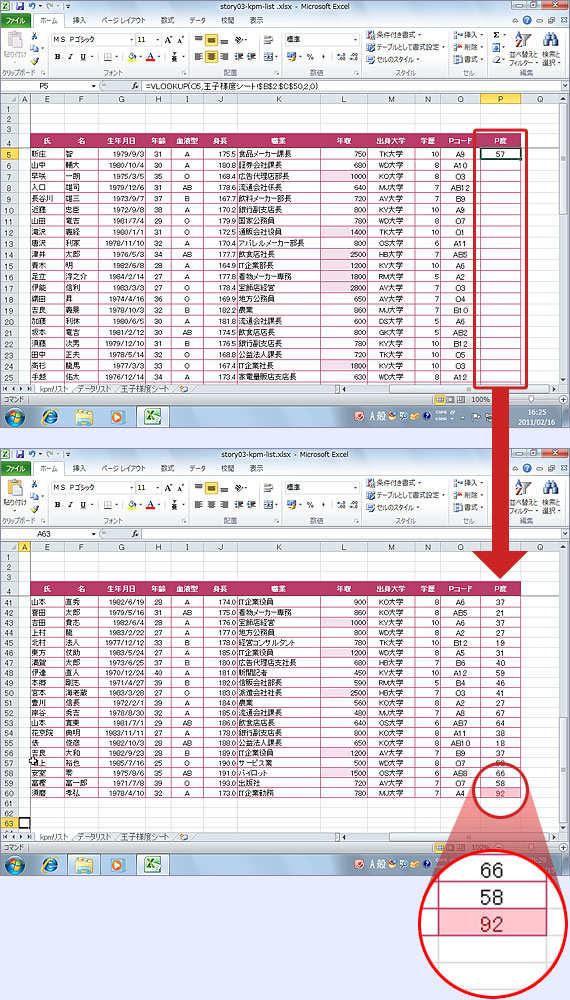Click Merge & Center in the P5 window
Image resolution: width=570 pixels, height=1000 pixels.
coord(268,57)
